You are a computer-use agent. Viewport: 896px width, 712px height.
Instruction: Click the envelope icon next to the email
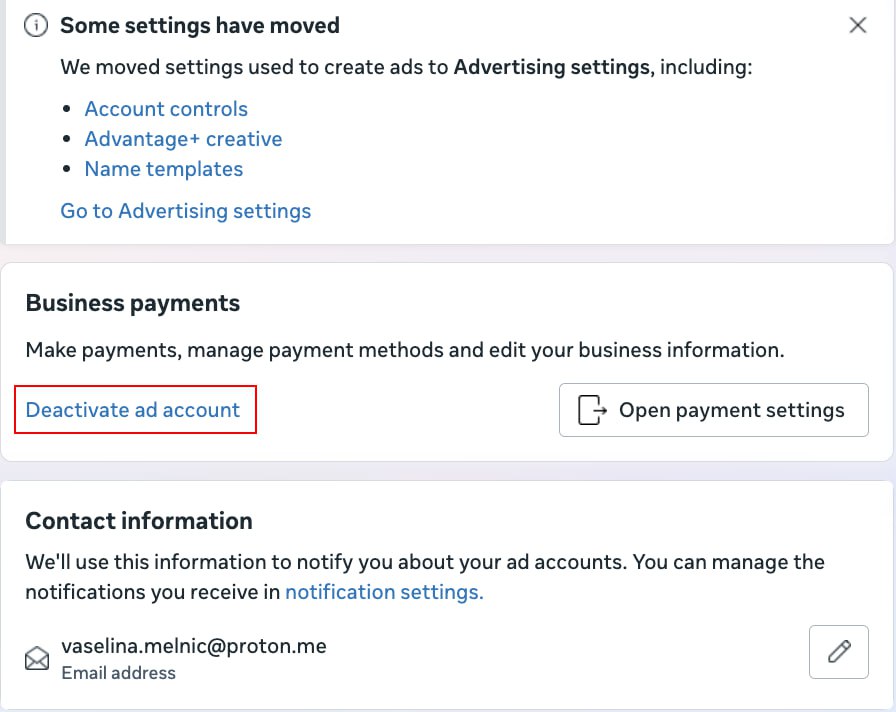coord(37,658)
